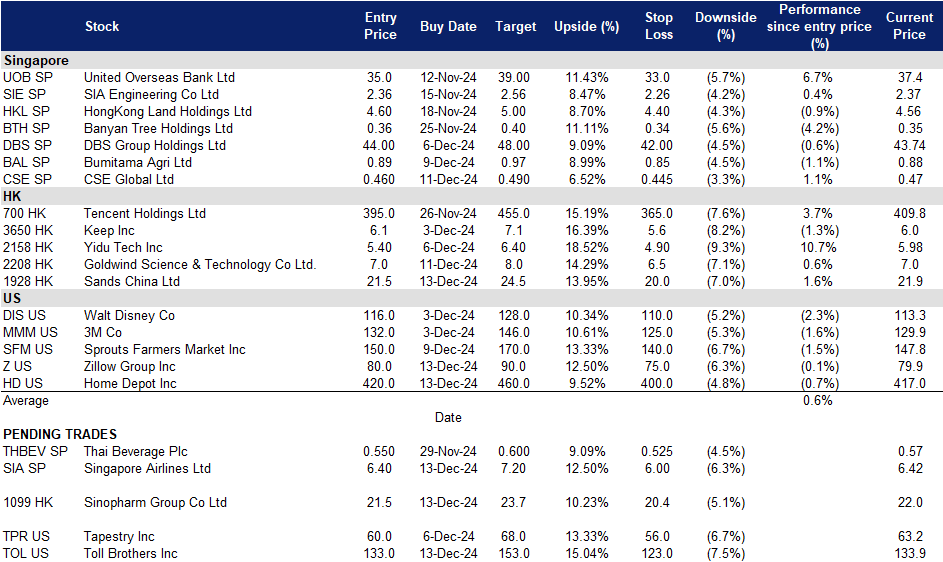Click Singapore Airlines' stop loss '6.00'
The height and width of the screenshot is (562, 943).
(657, 468)
